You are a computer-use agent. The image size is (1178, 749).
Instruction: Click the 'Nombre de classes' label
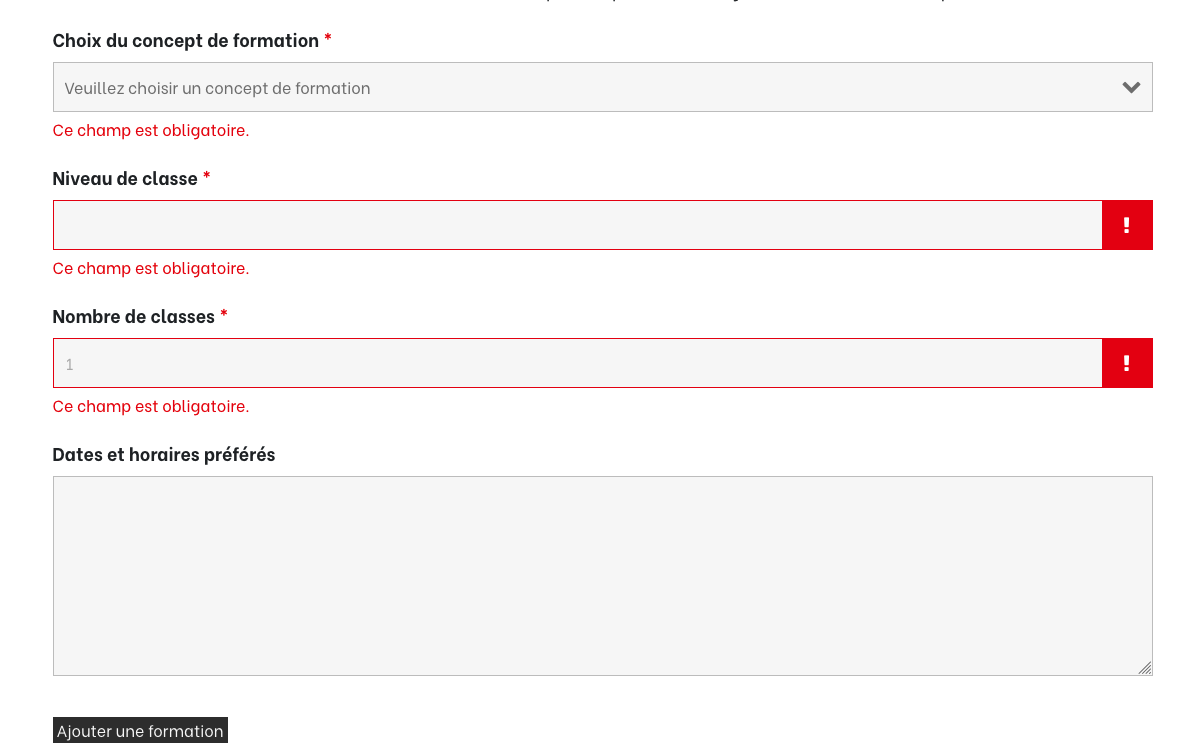(133, 316)
